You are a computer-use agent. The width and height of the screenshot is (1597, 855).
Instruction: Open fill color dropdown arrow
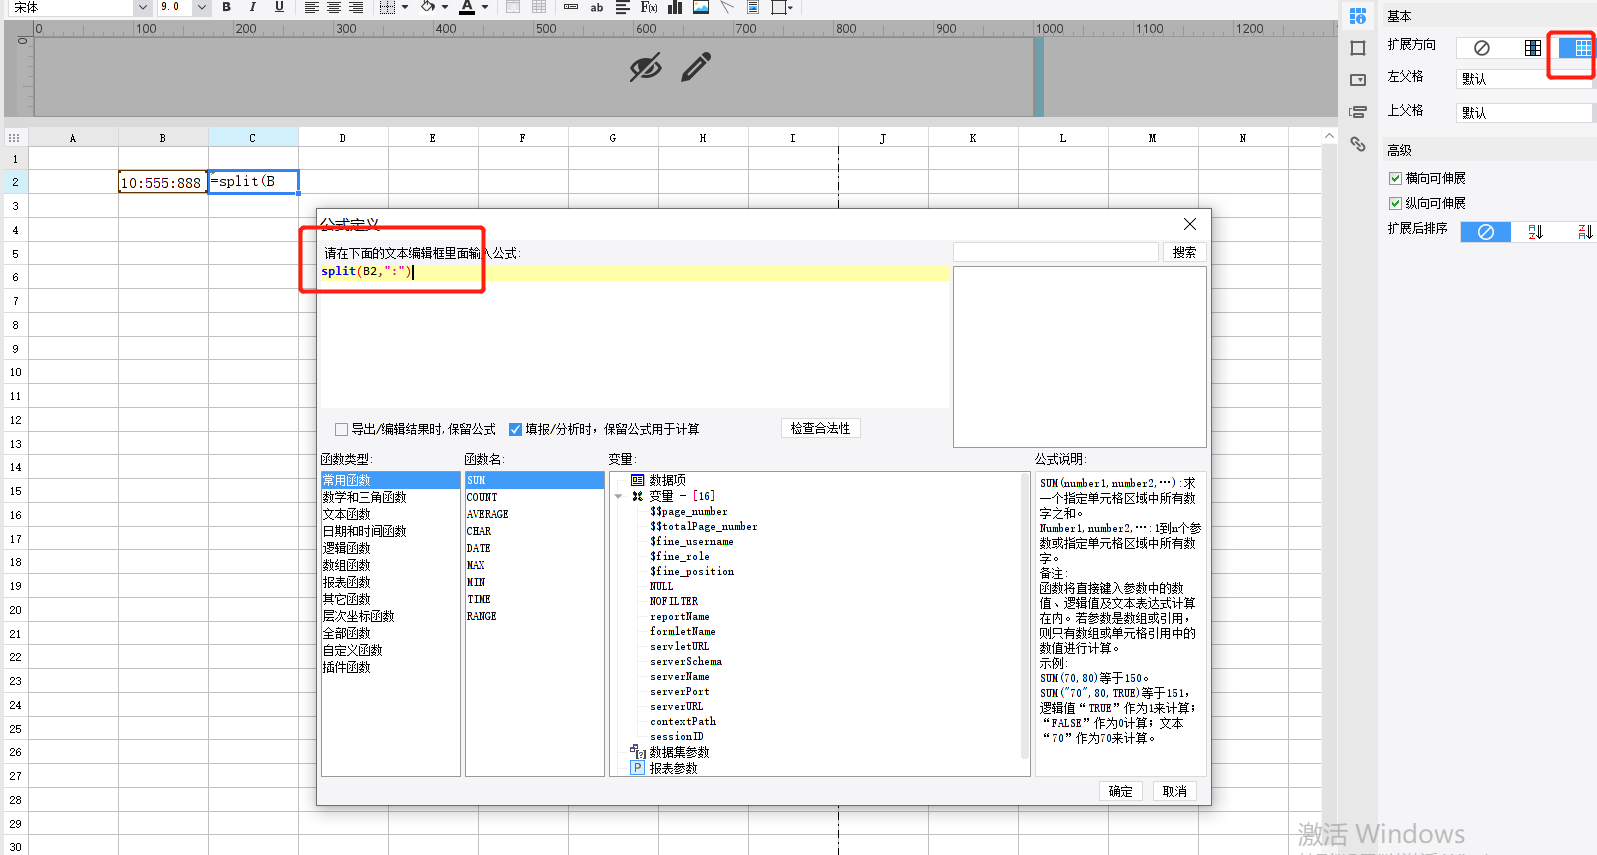pos(445,7)
